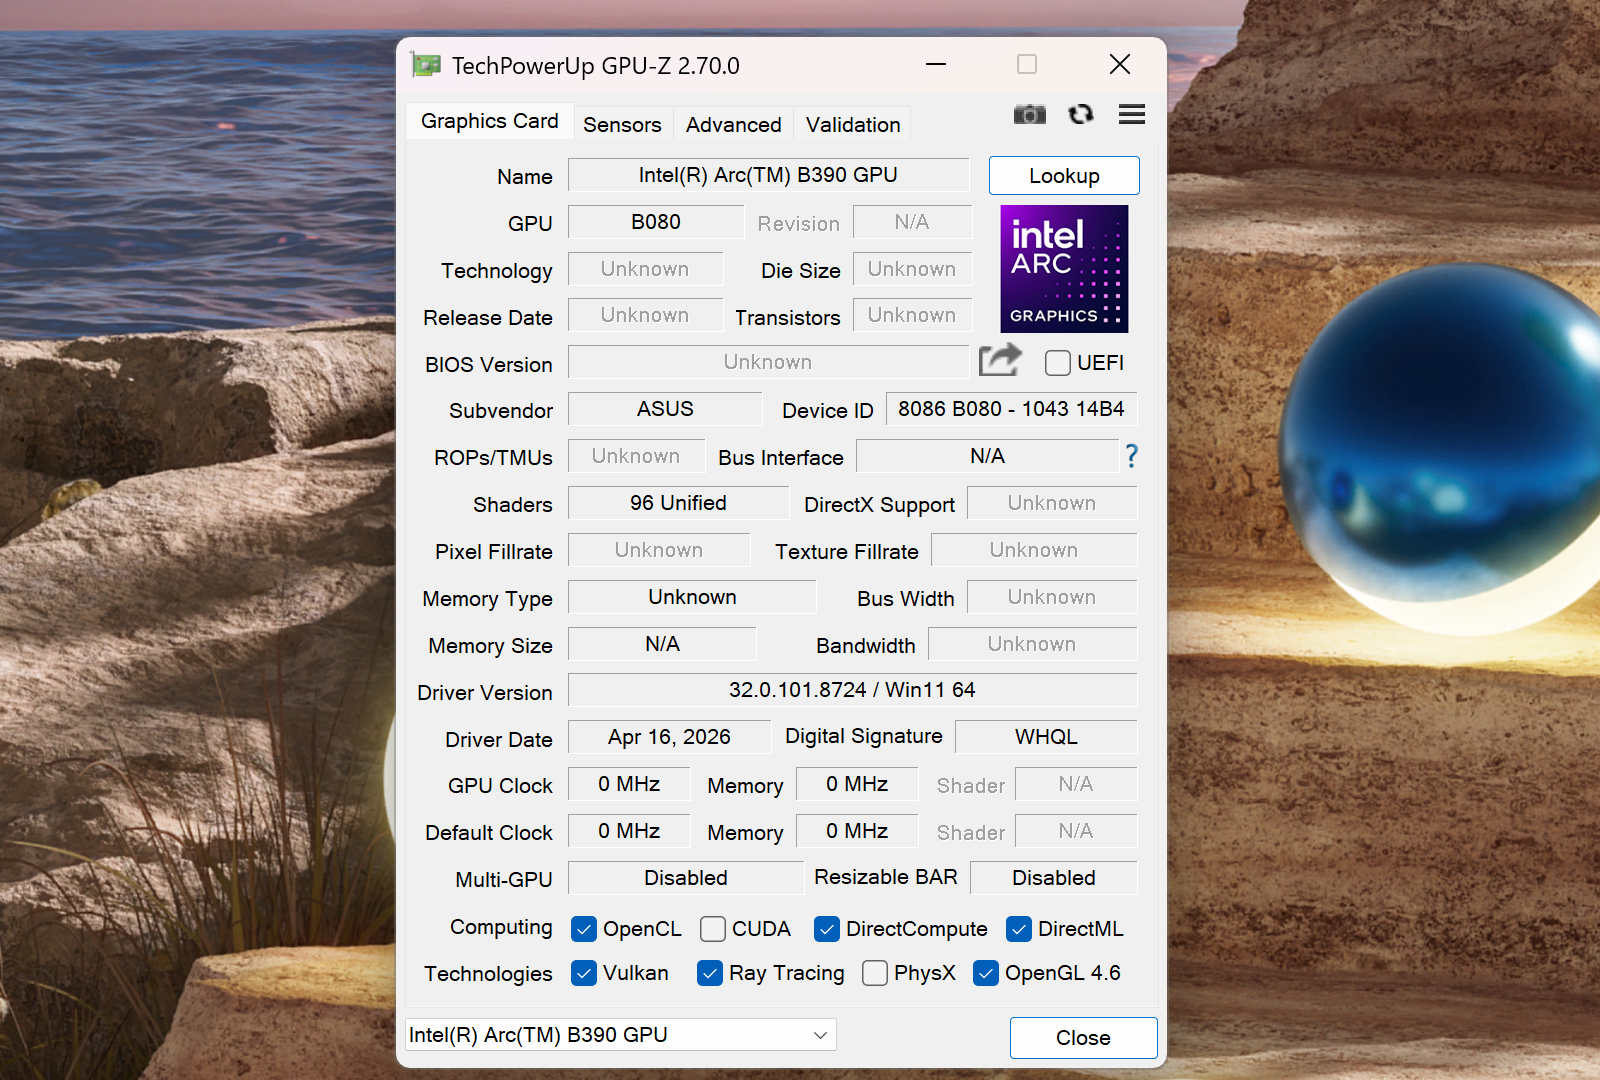The image size is (1600, 1080).
Task: Take a screenshot with the camera icon
Action: pyautogui.click(x=1029, y=114)
